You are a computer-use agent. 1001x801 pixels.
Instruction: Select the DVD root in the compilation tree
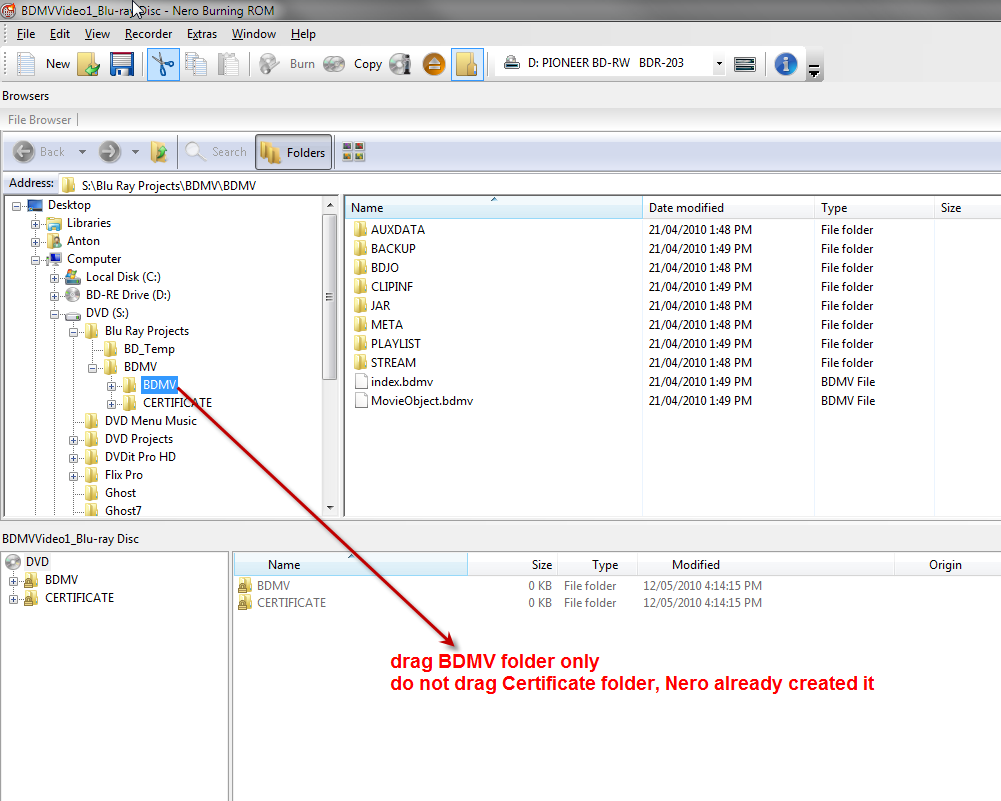[37, 562]
